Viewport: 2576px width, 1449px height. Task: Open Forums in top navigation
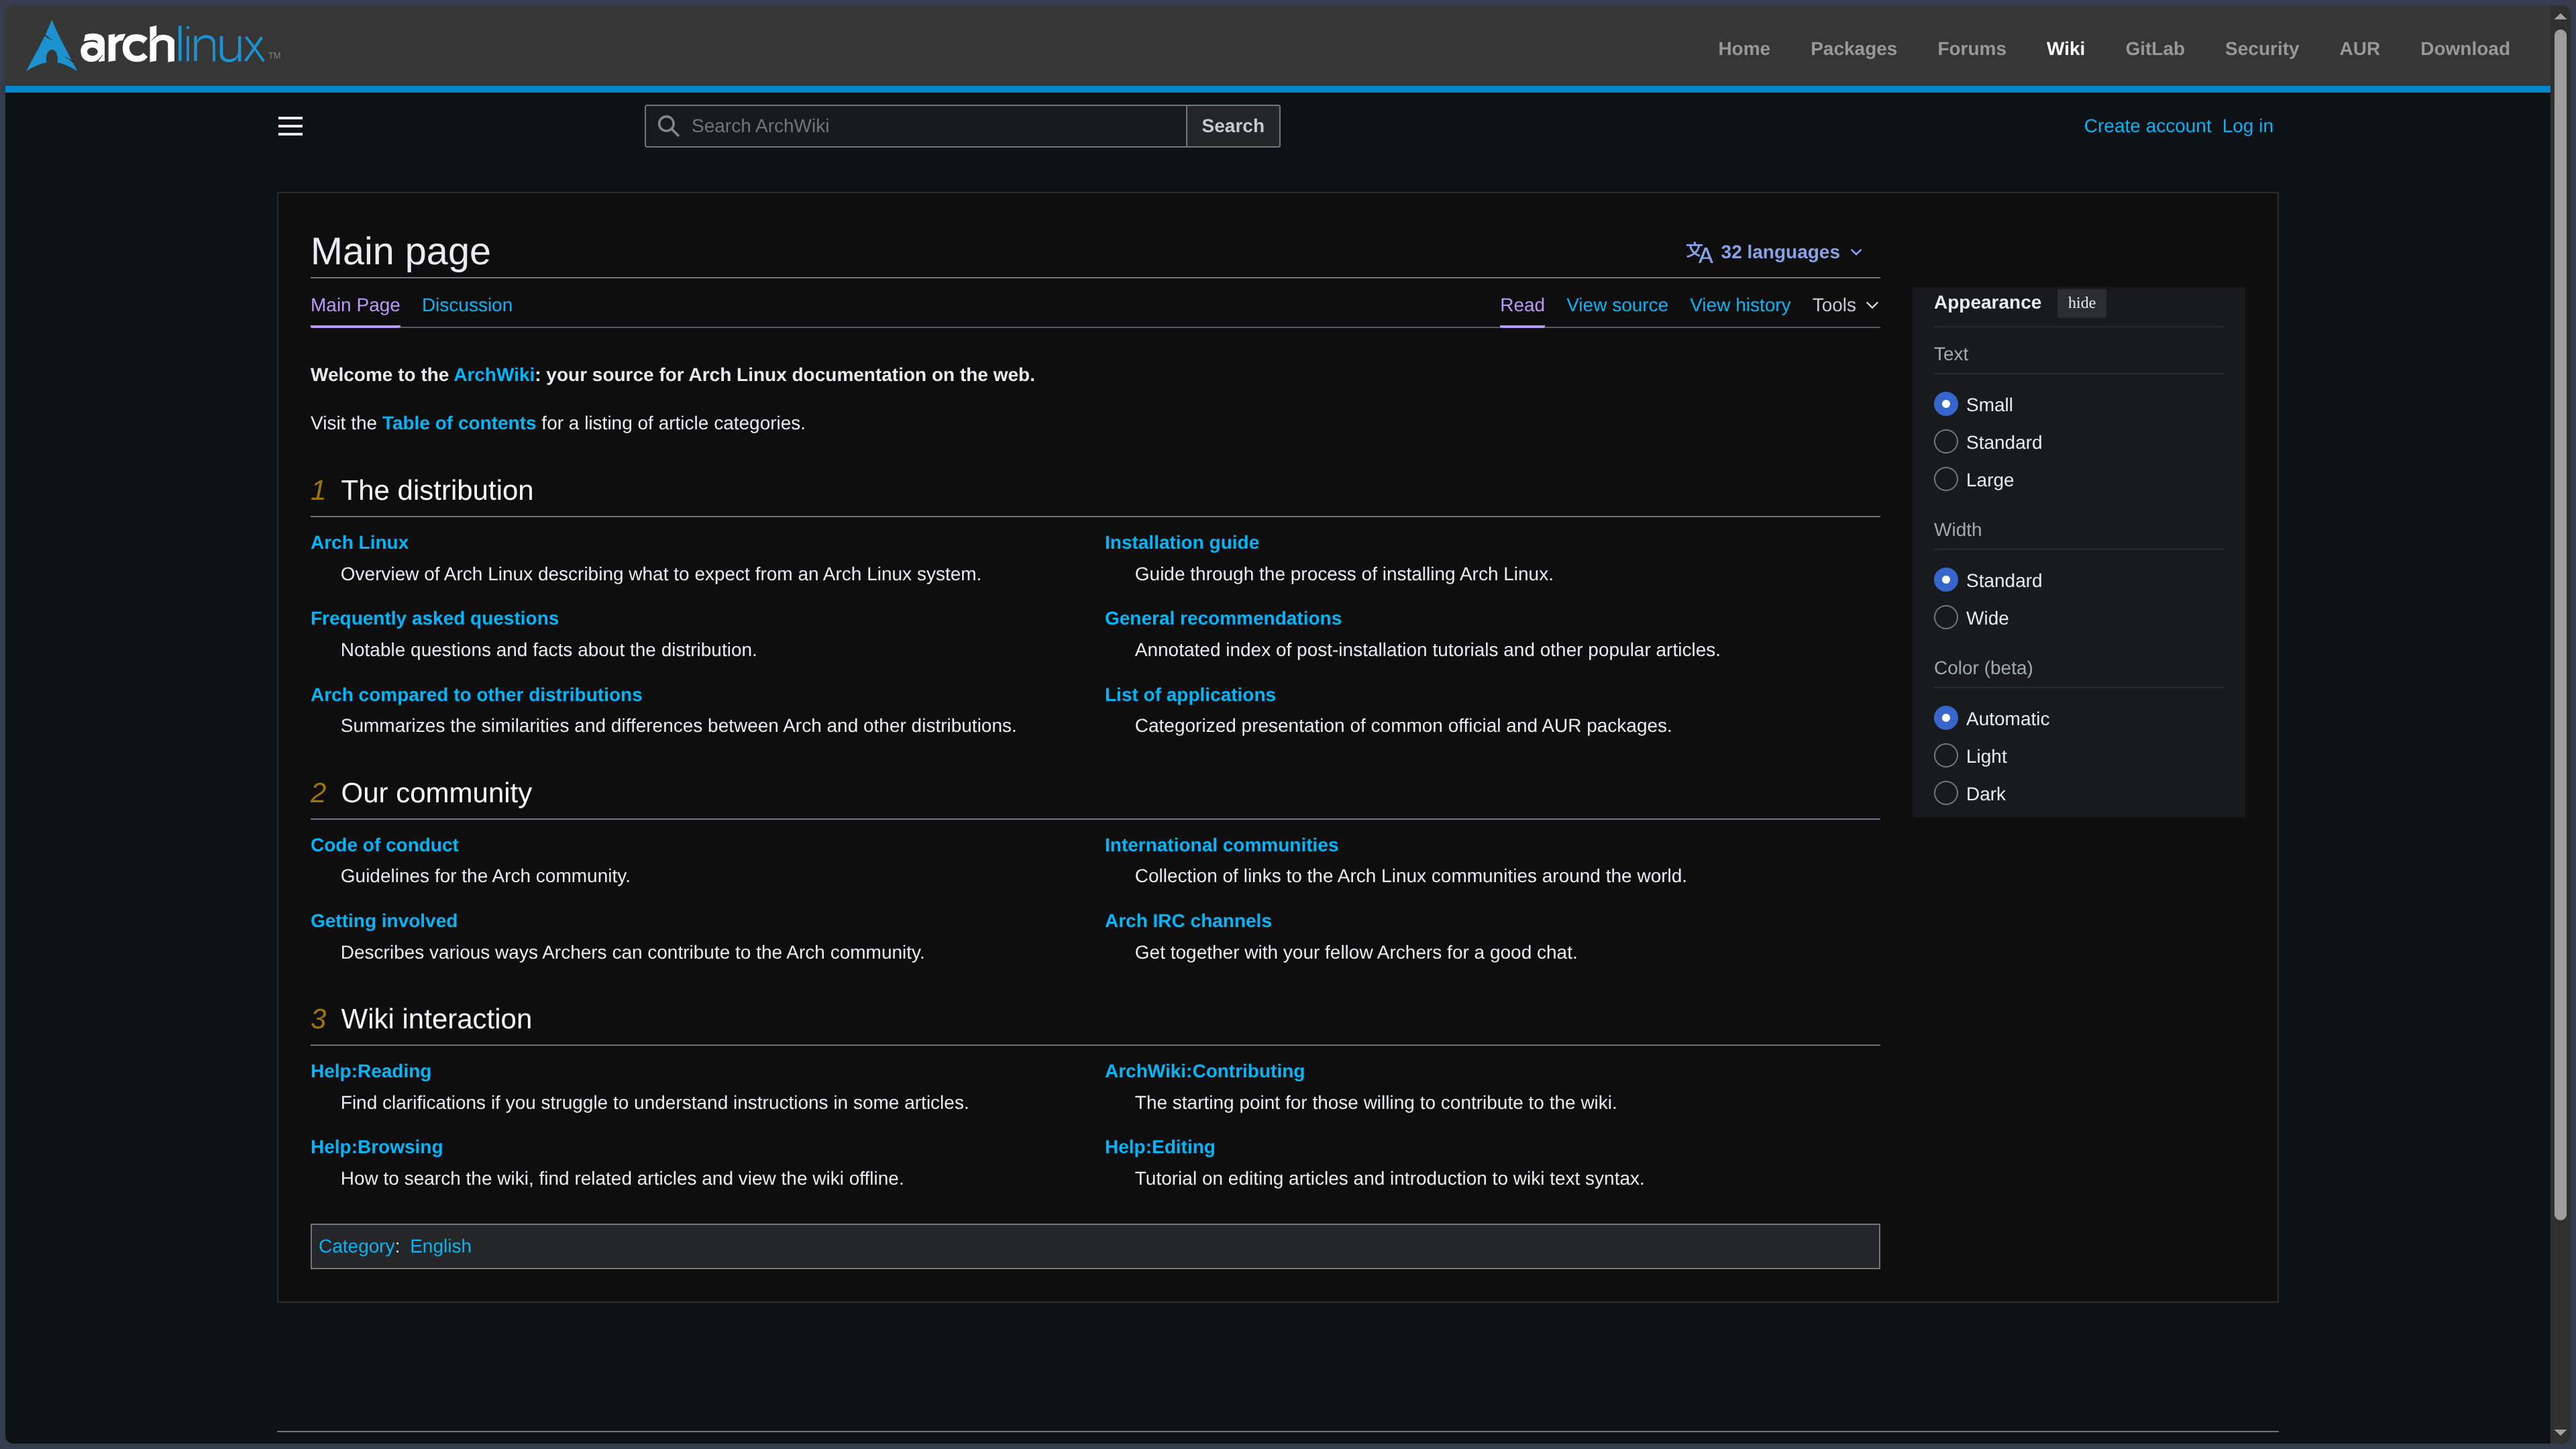pos(1971,49)
